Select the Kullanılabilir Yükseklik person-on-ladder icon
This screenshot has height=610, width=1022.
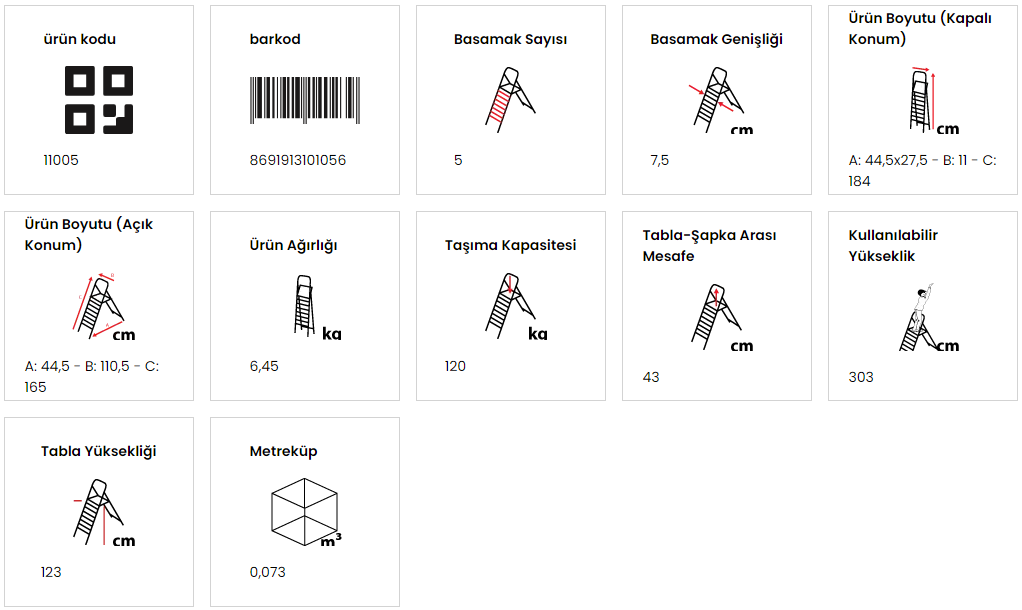(x=929, y=317)
